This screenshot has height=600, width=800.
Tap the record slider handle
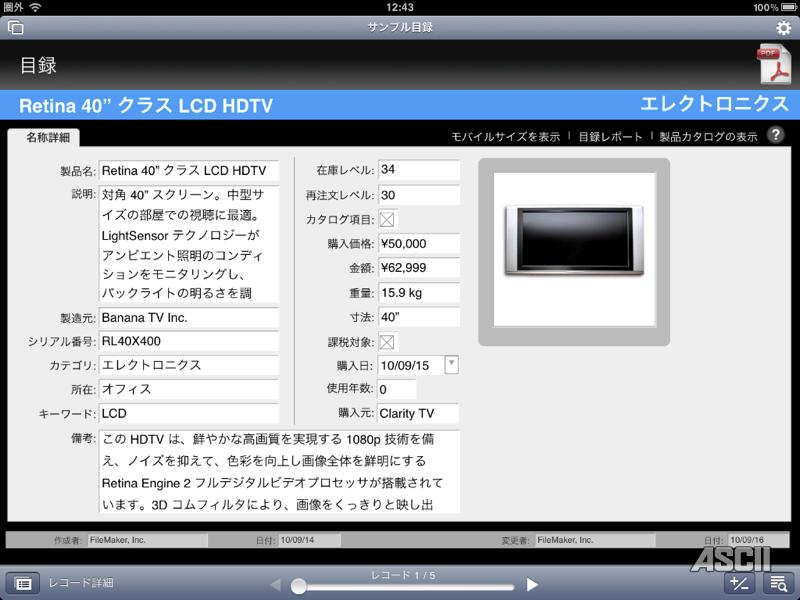298,586
